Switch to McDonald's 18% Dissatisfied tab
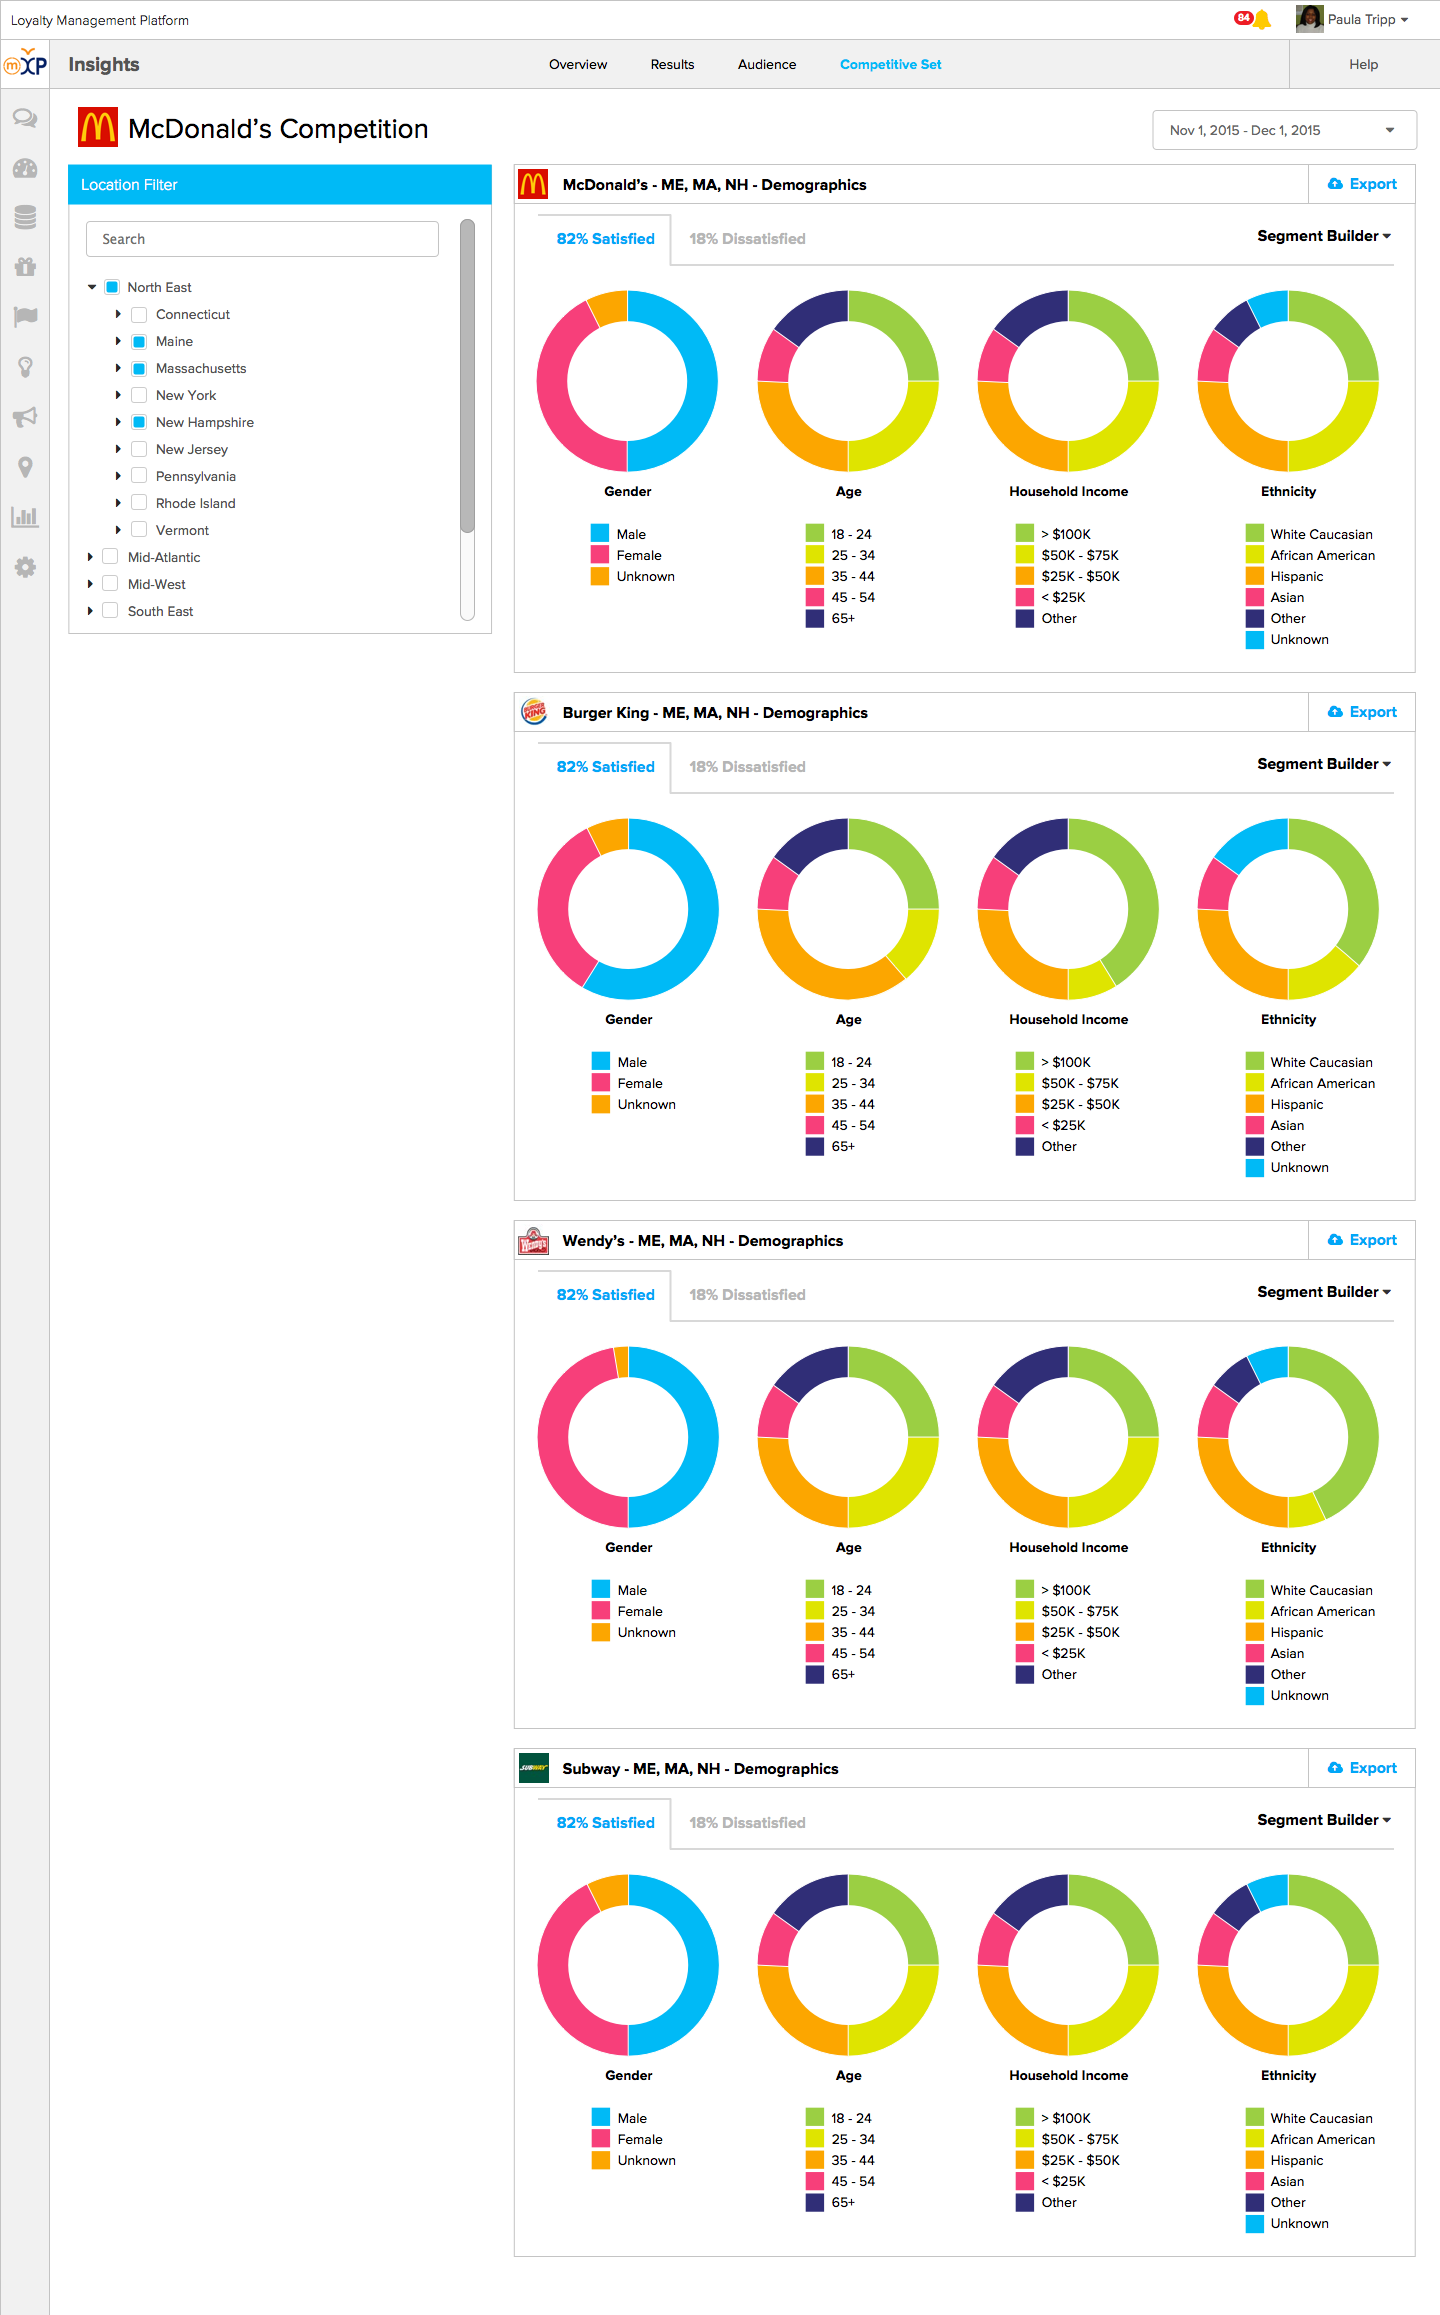Viewport: 1440px width, 2315px height. [747, 238]
